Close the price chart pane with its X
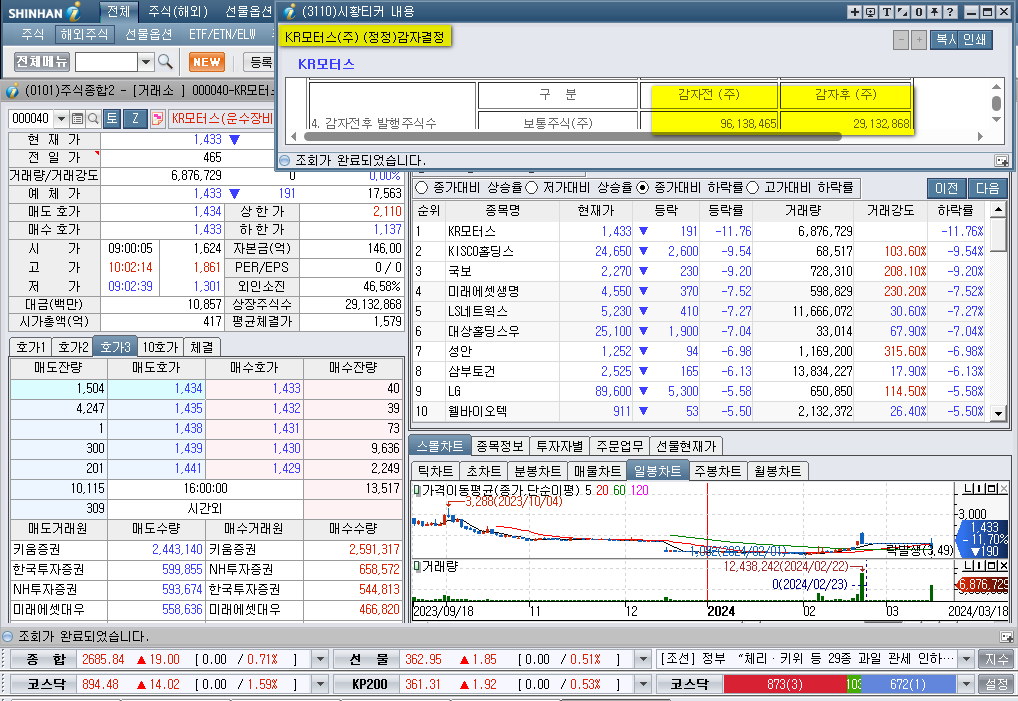This screenshot has width=1018, height=701. click(x=1004, y=488)
